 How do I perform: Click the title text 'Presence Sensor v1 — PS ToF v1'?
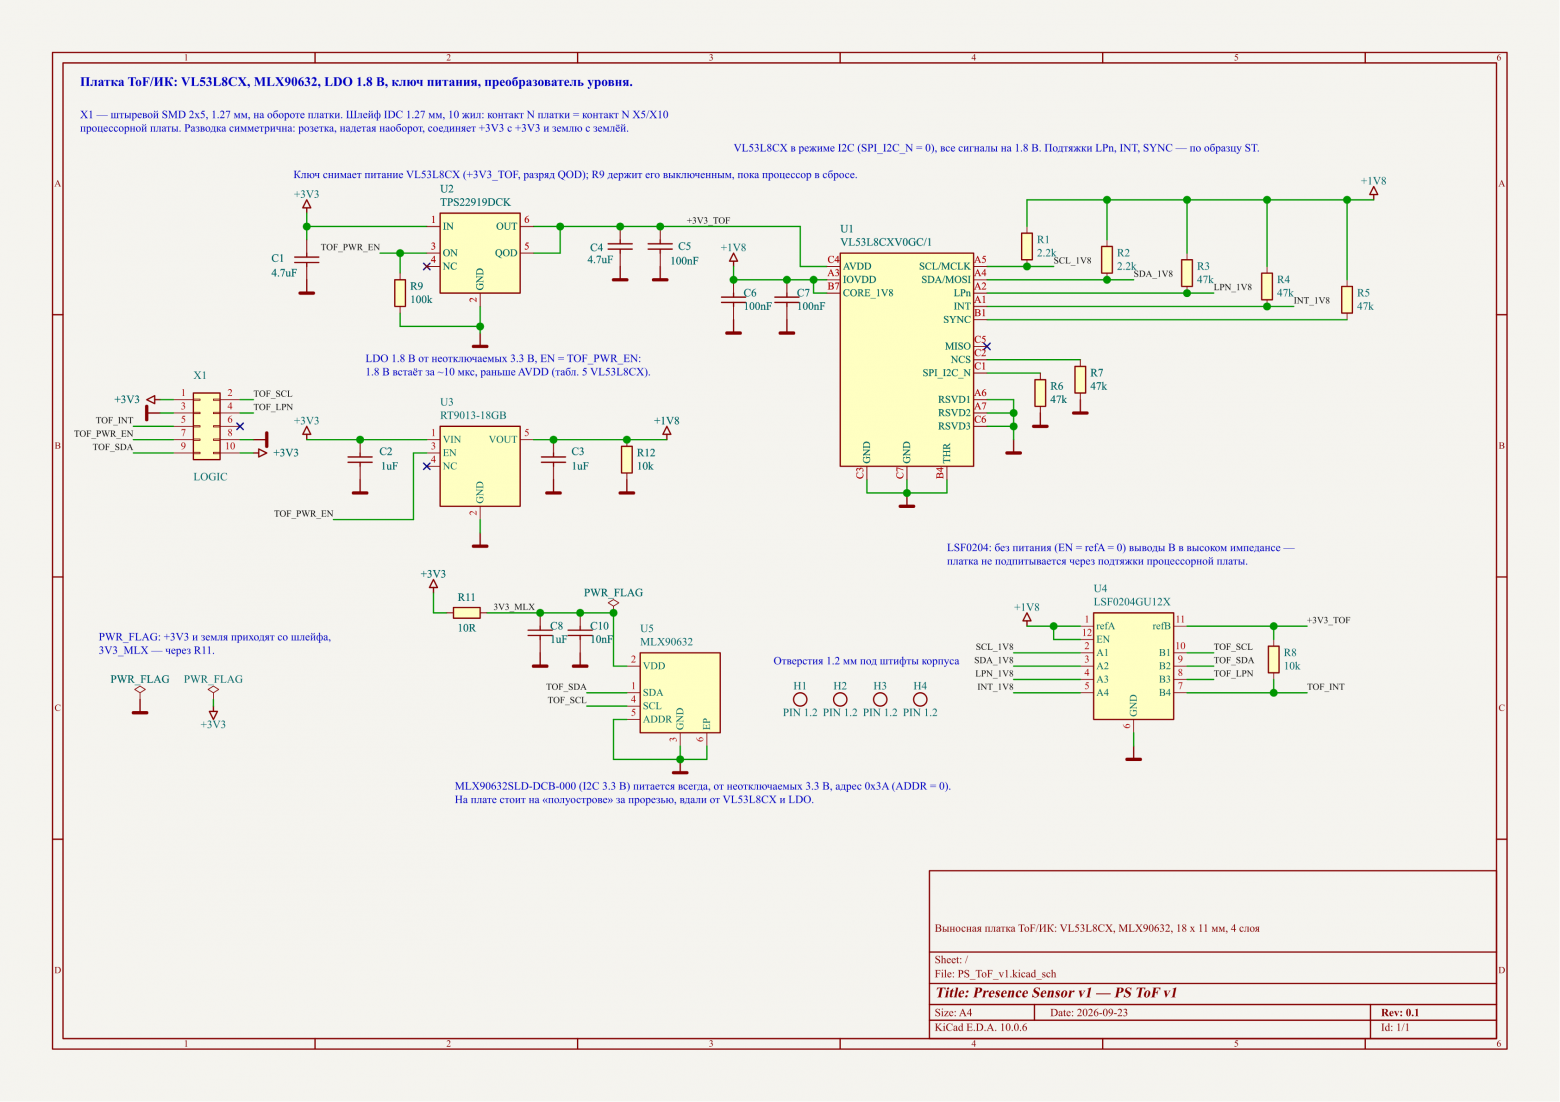1056,993
